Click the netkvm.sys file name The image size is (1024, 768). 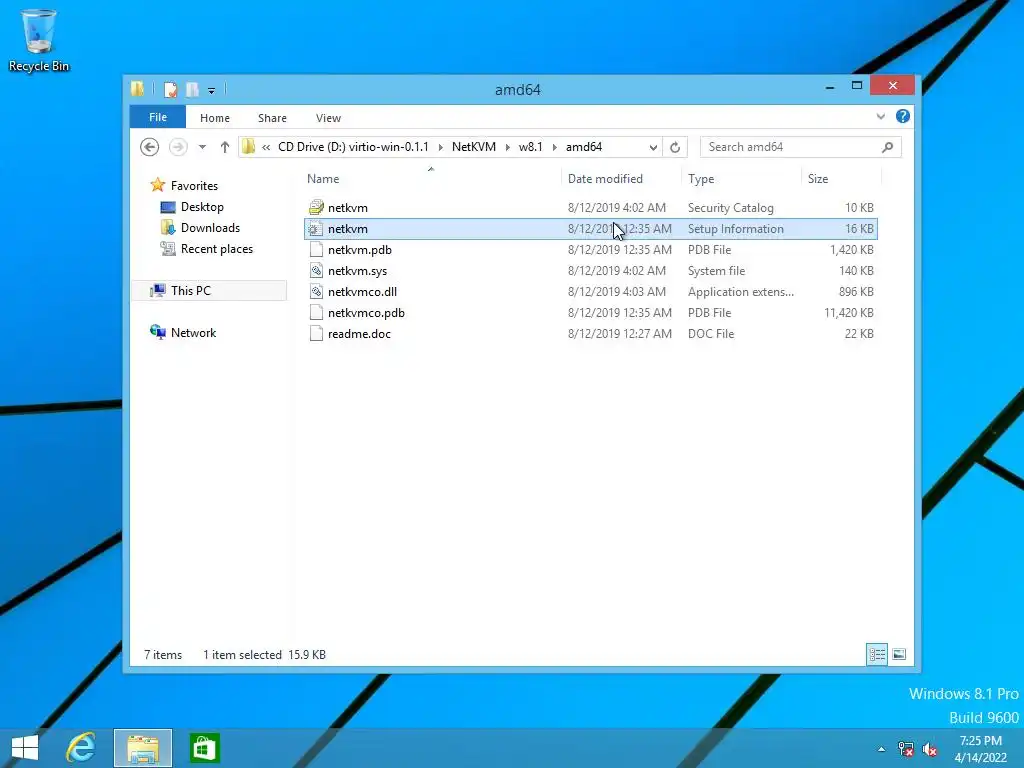(357, 270)
